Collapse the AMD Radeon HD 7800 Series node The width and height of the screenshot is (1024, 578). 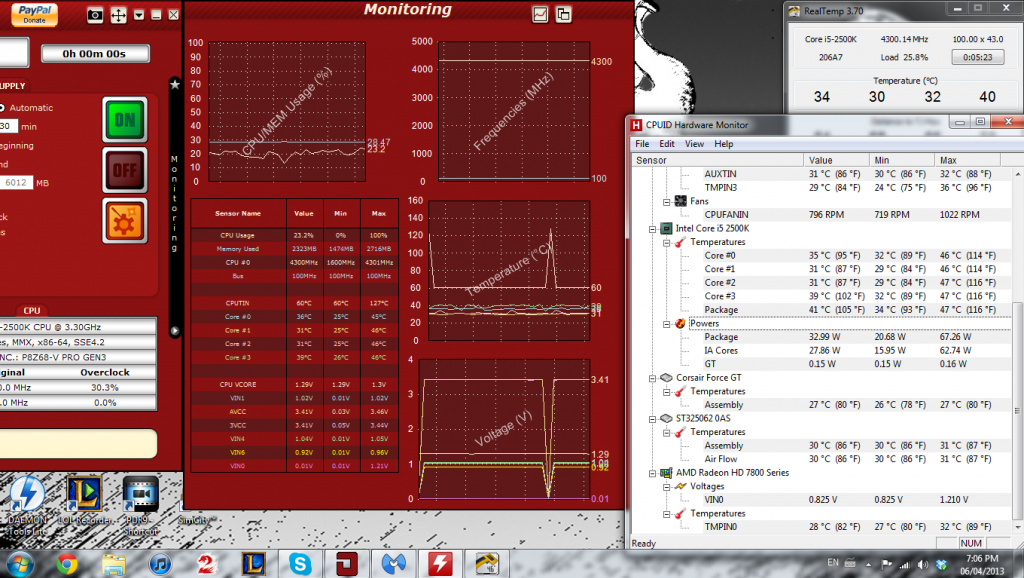pyautogui.click(x=652, y=473)
